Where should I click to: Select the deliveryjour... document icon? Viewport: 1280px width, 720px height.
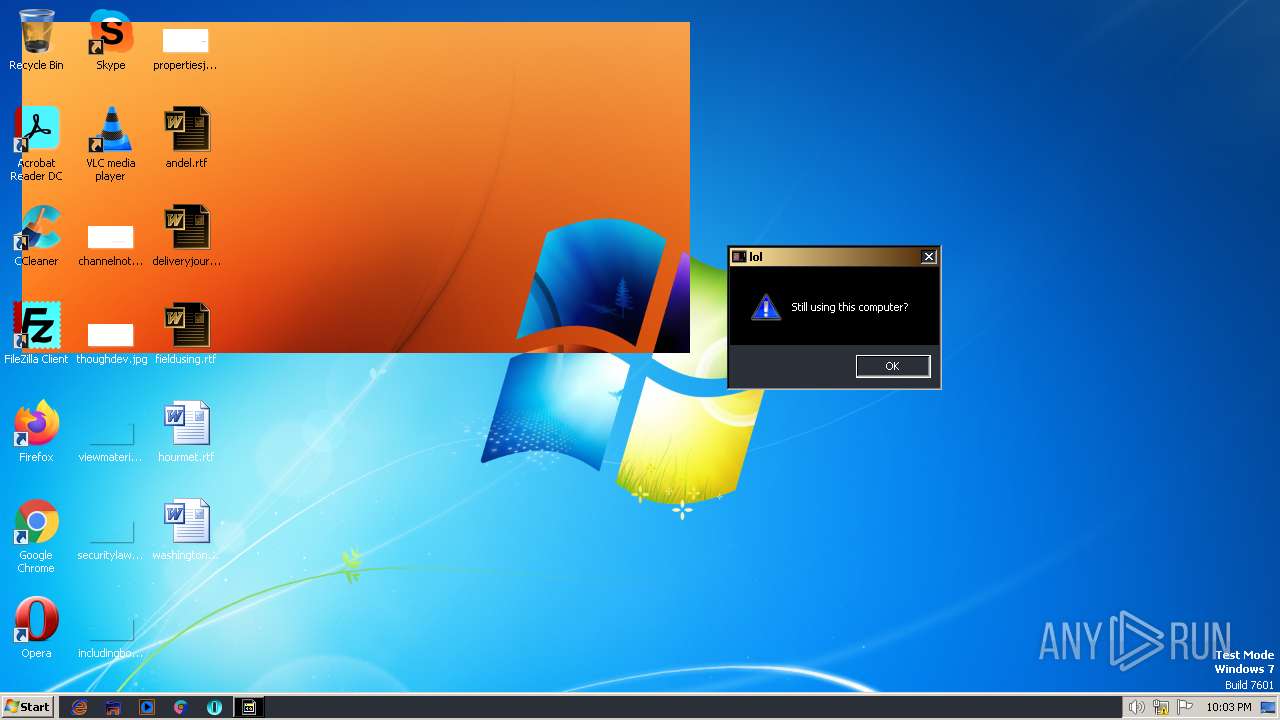[186, 236]
